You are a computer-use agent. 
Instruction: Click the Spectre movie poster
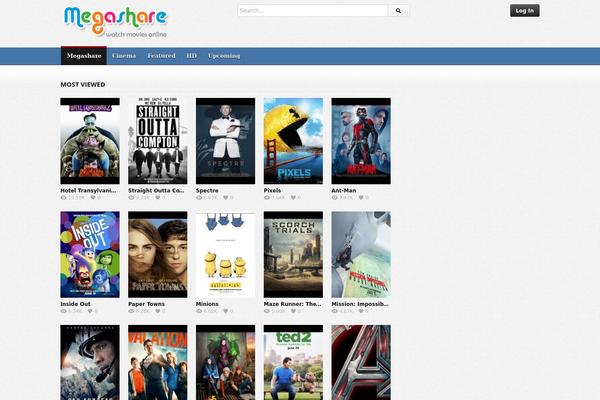click(225, 141)
